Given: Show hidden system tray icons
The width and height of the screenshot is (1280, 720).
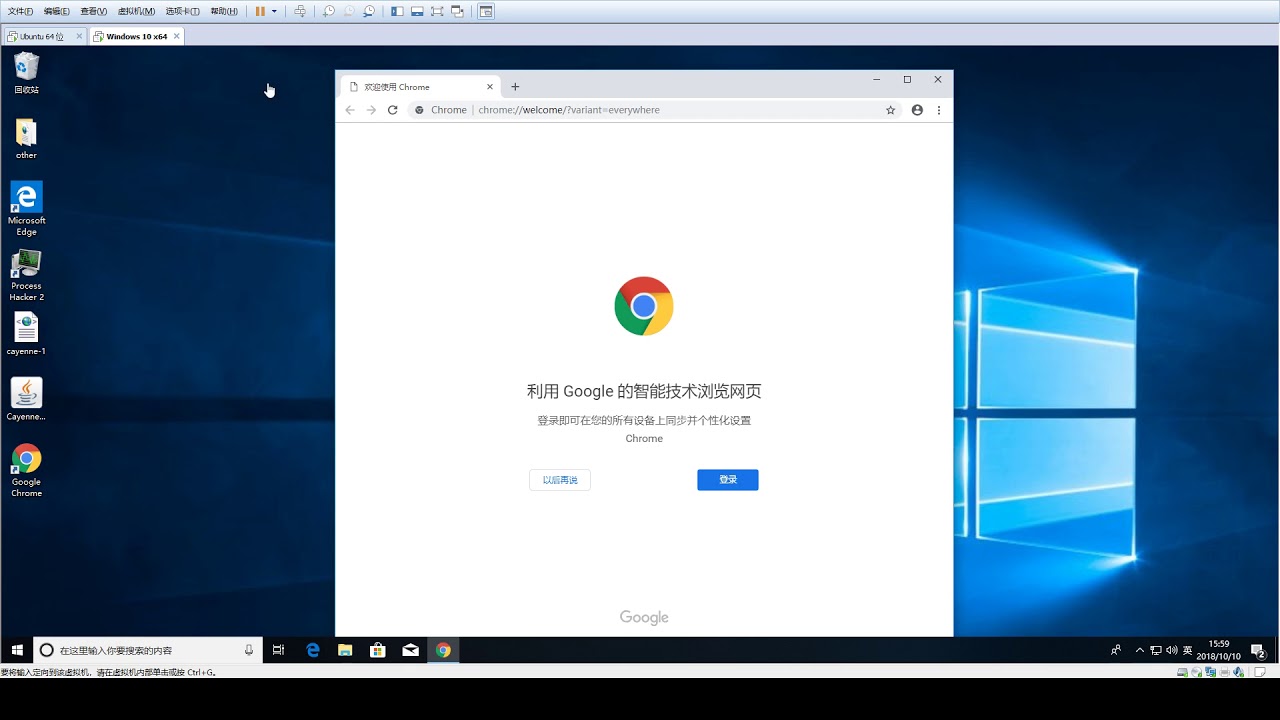Looking at the screenshot, I should (x=1140, y=650).
